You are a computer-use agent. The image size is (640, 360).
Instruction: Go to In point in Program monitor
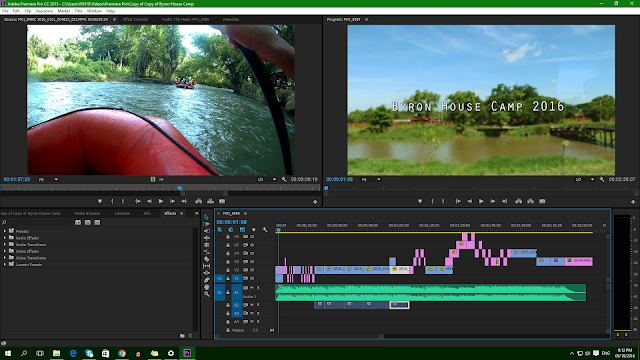point(458,201)
